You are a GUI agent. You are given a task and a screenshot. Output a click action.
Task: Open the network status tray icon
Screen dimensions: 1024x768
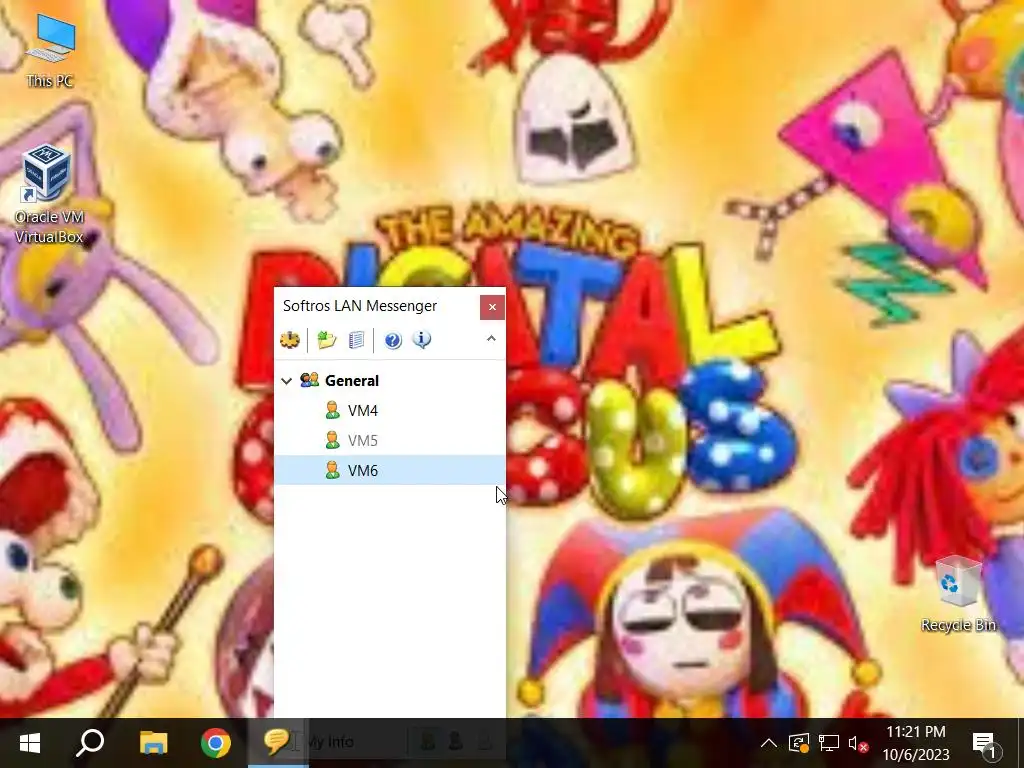pos(829,743)
